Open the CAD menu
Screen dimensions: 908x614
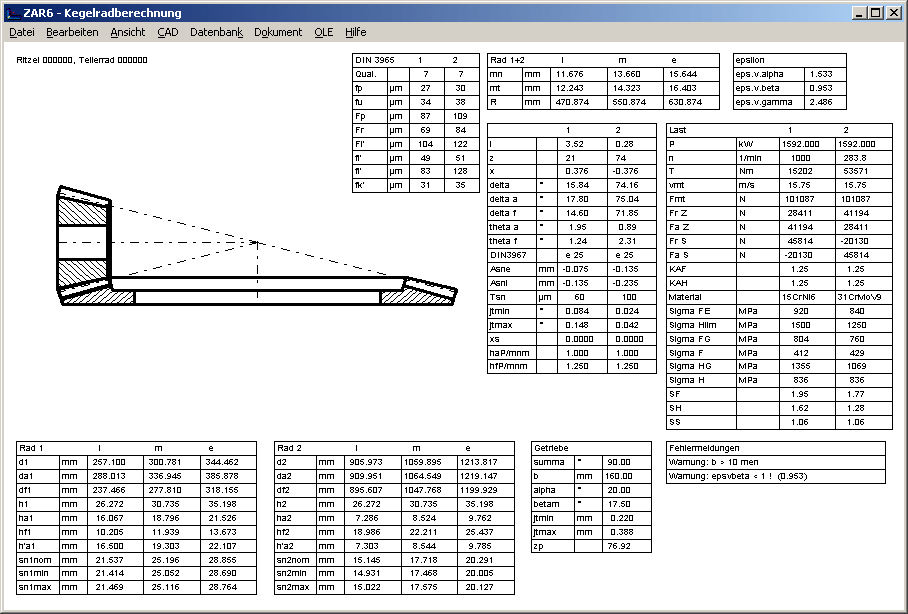pyautogui.click(x=167, y=32)
